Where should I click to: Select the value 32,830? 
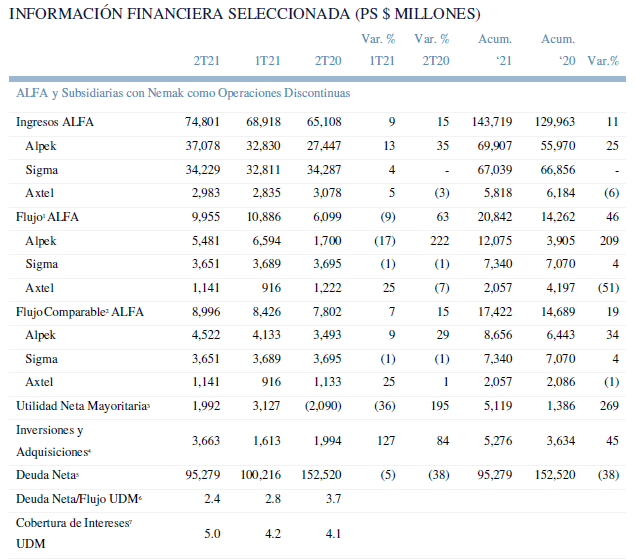[263, 146]
